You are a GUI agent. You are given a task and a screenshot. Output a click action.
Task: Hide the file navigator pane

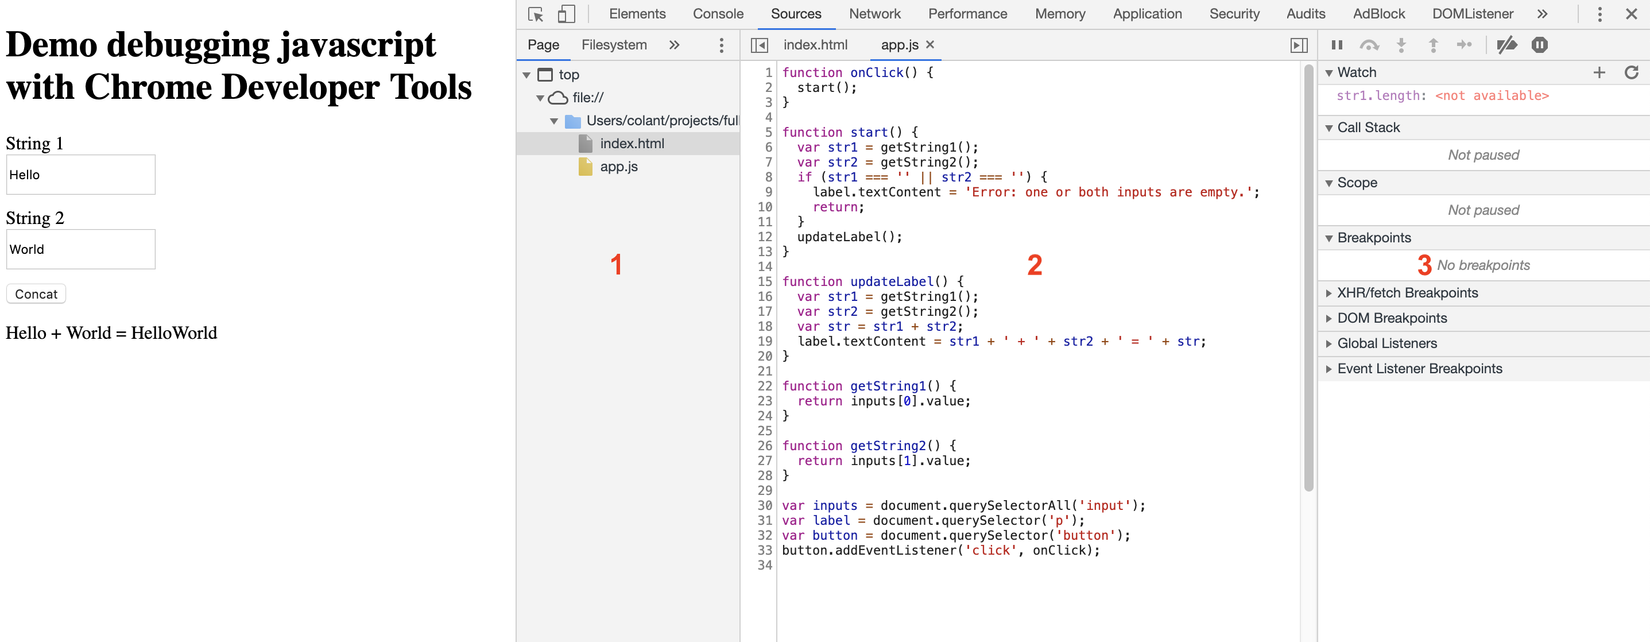click(759, 45)
